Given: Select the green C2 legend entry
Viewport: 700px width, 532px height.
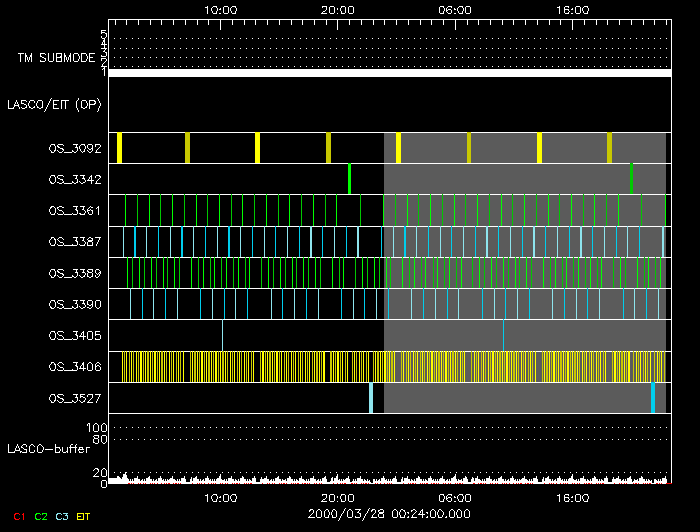Looking at the screenshot, I should pyautogui.click(x=41, y=515).
